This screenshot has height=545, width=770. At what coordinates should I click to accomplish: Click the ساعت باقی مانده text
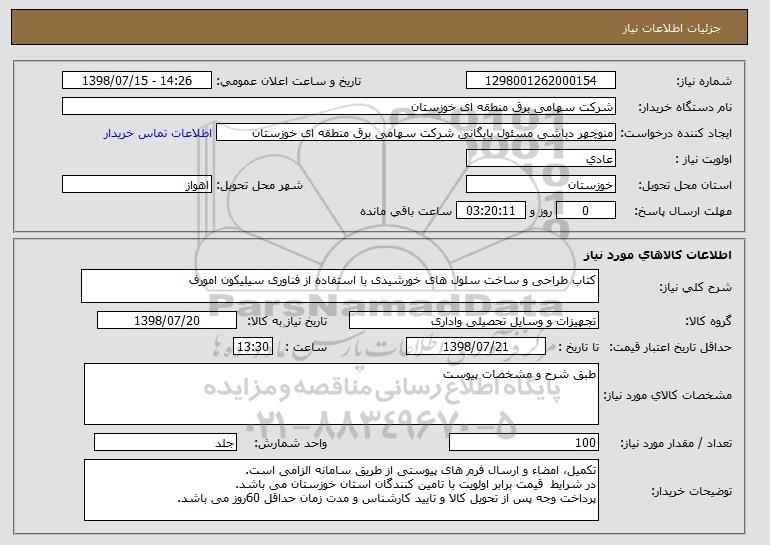[x=406, y=211]
